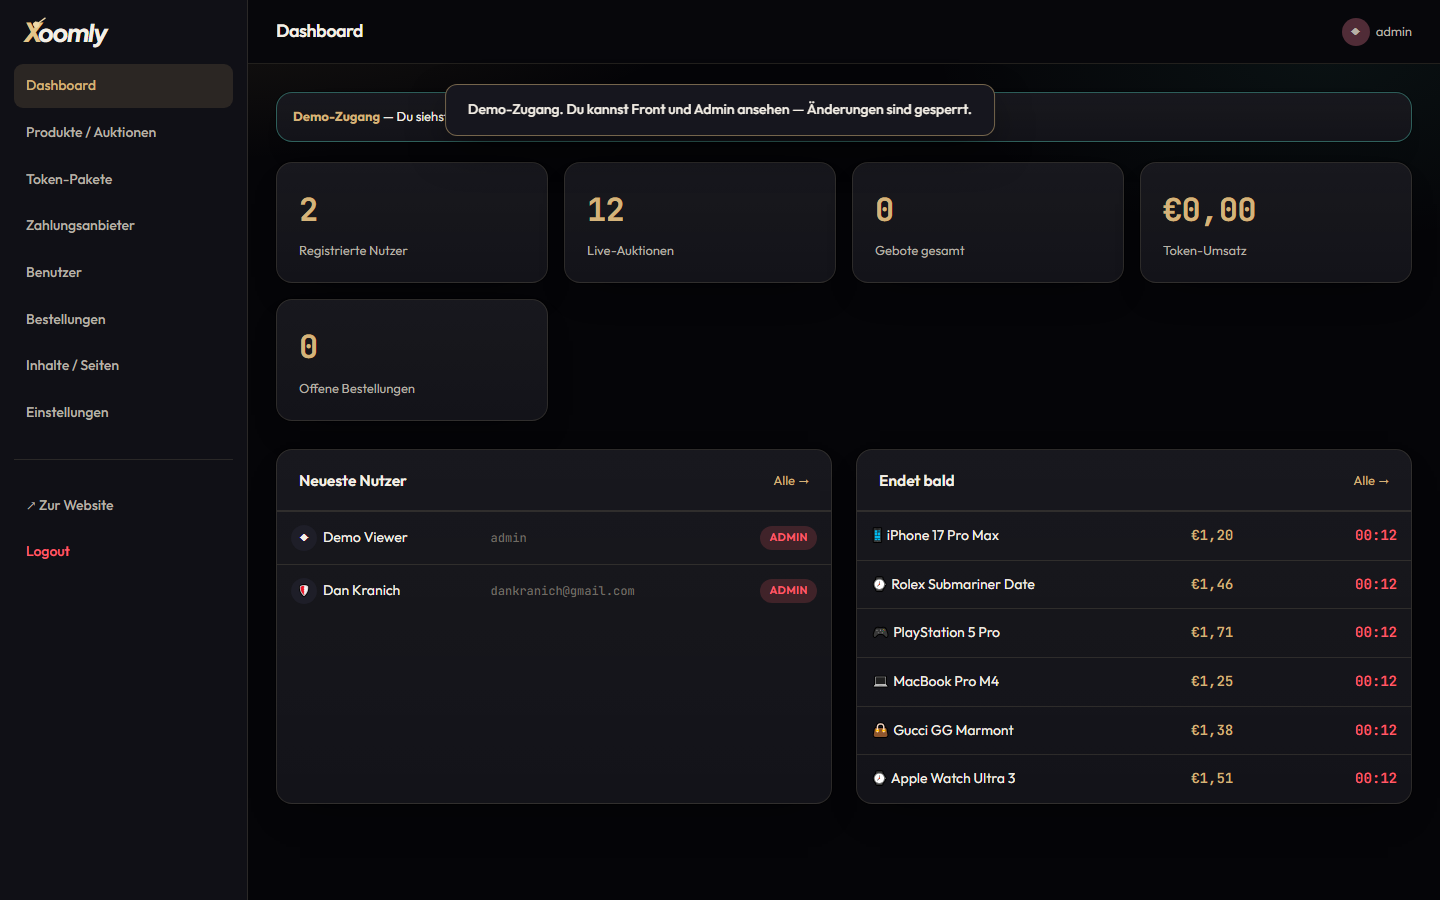Open the admin avatar icon
This screenshot has height=900, width=1440.
point(1355,32)
